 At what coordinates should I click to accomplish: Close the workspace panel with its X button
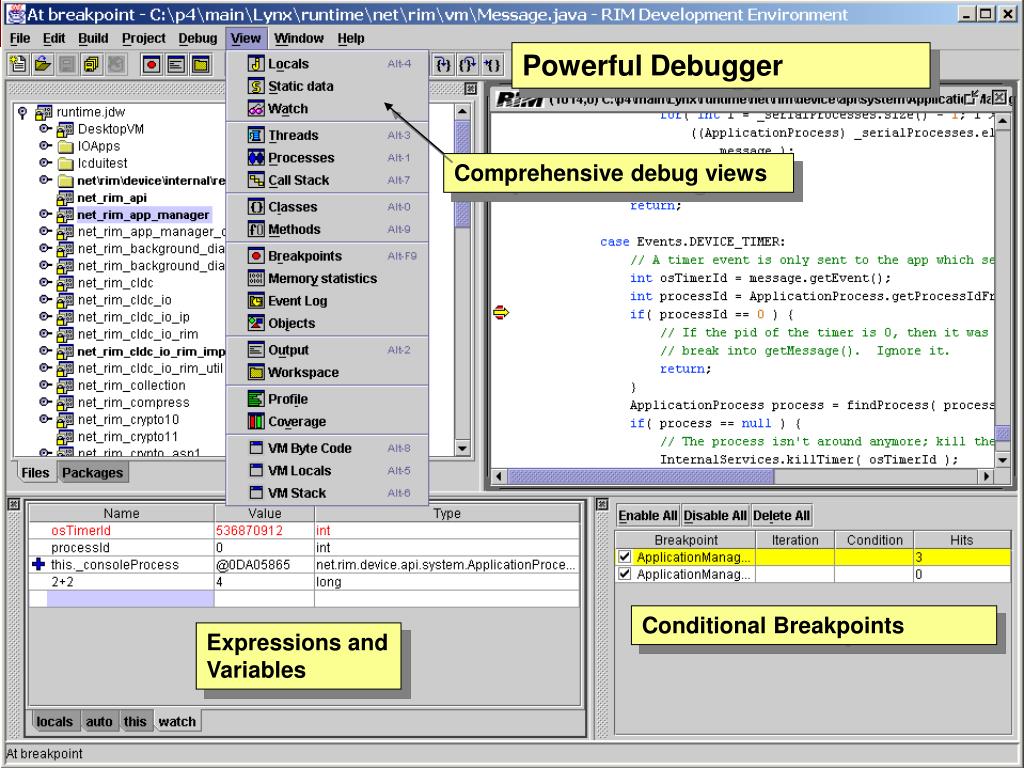pyautogui.click(x=470, y=89)
